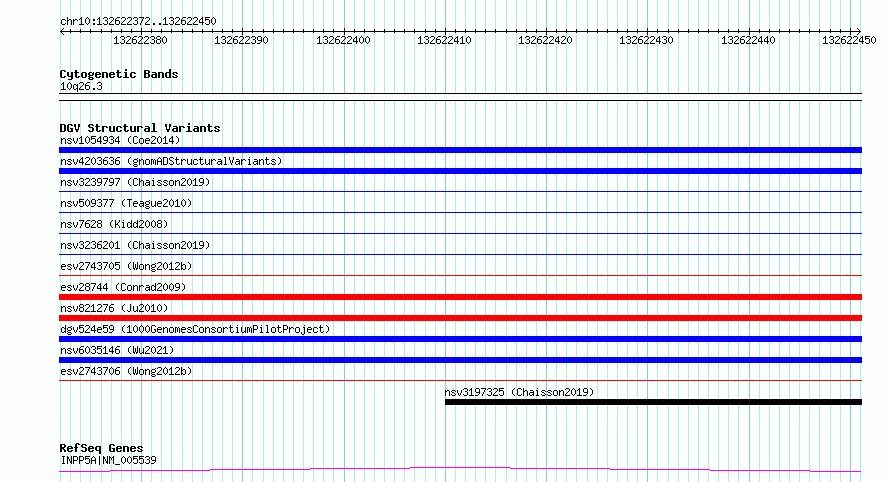
Task: Click the blue bar under dgv524e59
Action: click(x=460, y=339)
